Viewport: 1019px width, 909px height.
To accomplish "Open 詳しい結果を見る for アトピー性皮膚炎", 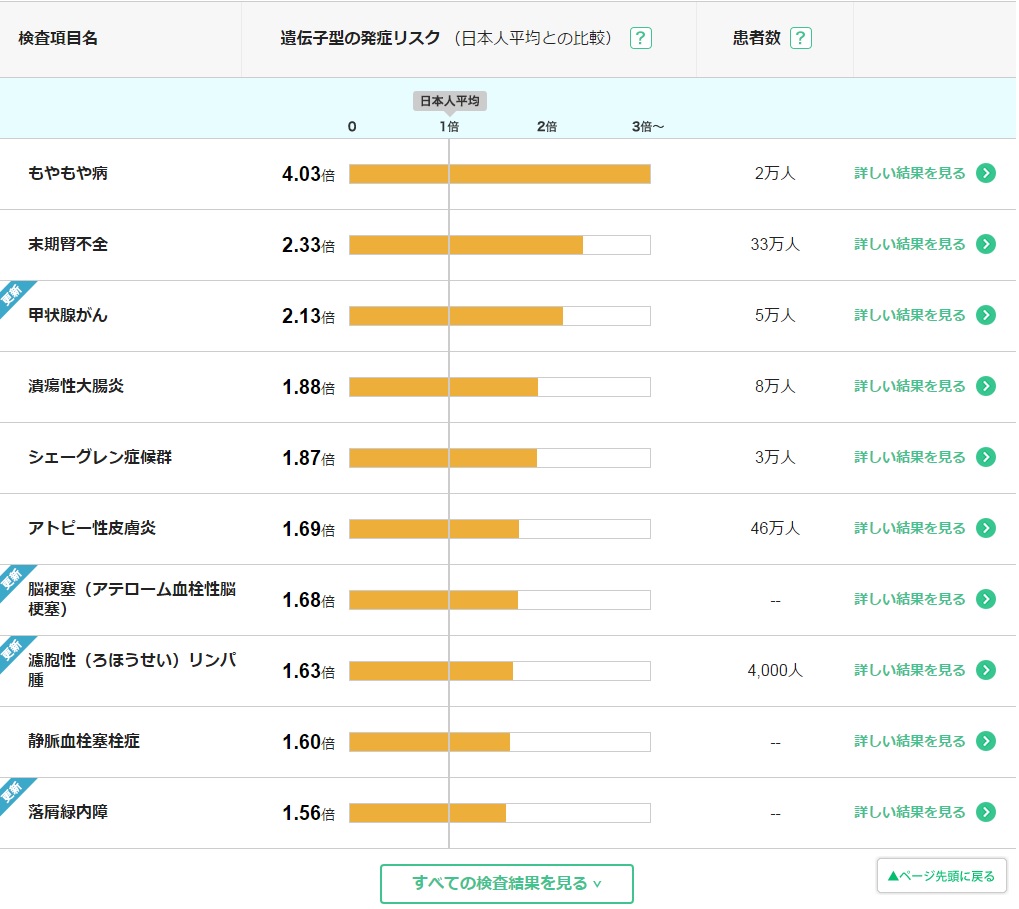I will coord(911,529).
